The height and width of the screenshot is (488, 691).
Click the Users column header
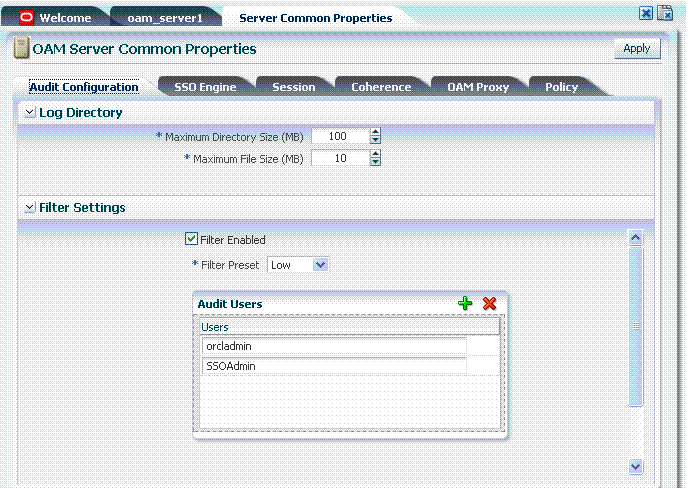pos(349,327)
